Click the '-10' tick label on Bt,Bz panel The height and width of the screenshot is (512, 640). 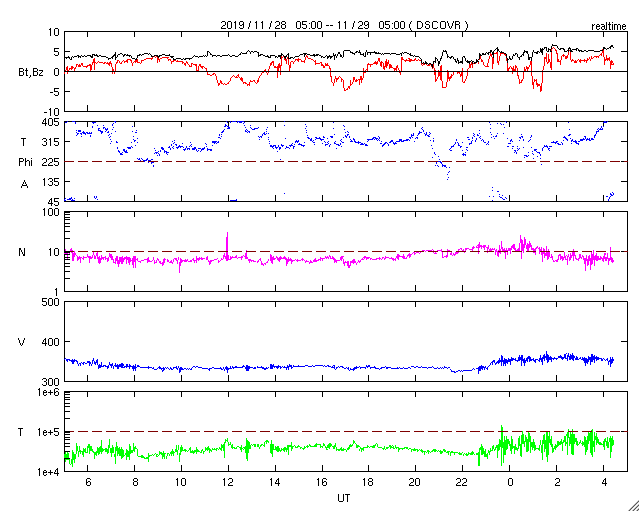click(53, 112)
